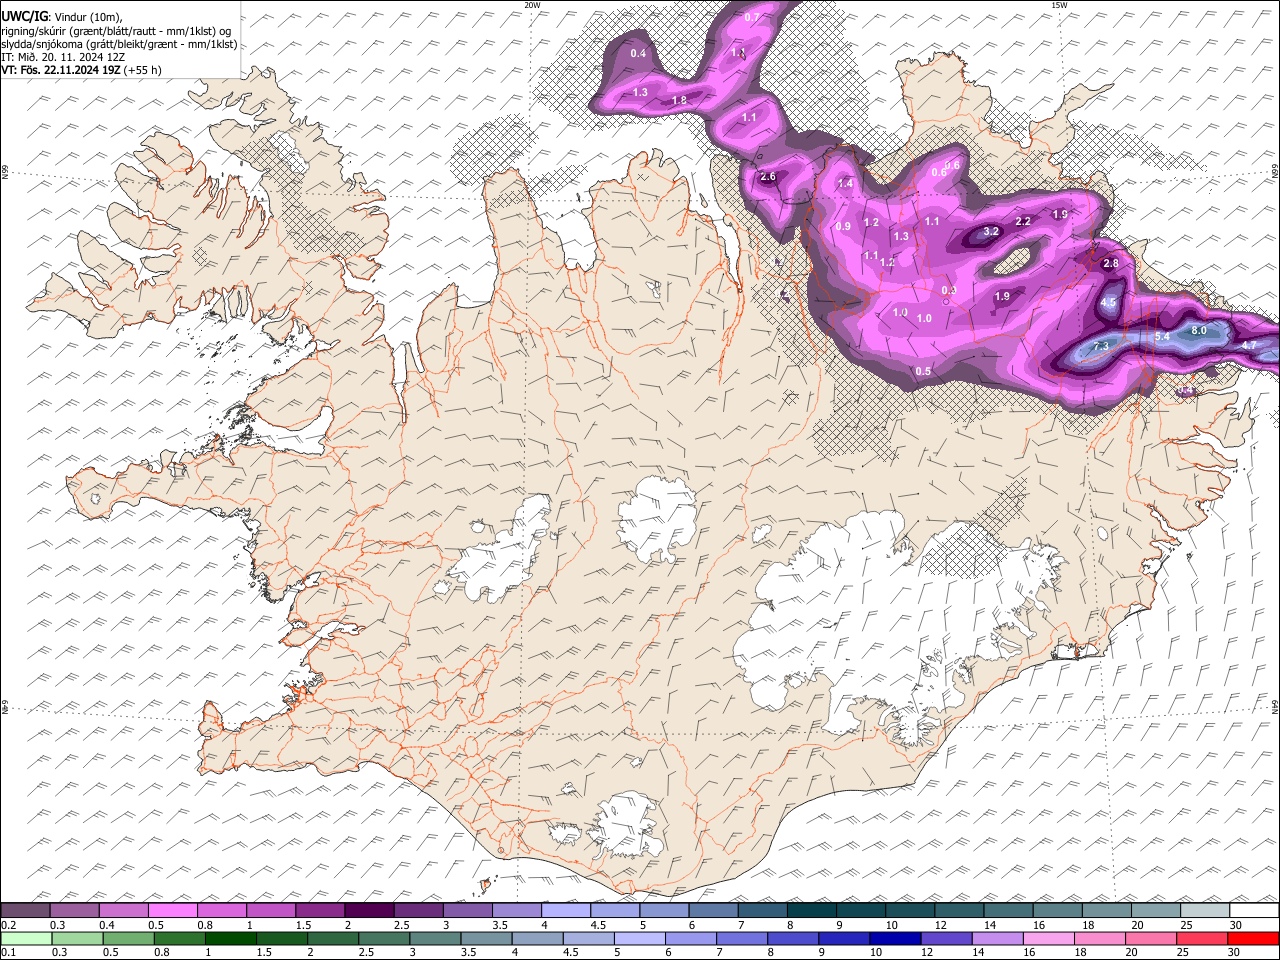The height and width of the screenshot is (960, 1280).
Task: Click top legend swatch between 8 and 9
Action: pos(810,911)
